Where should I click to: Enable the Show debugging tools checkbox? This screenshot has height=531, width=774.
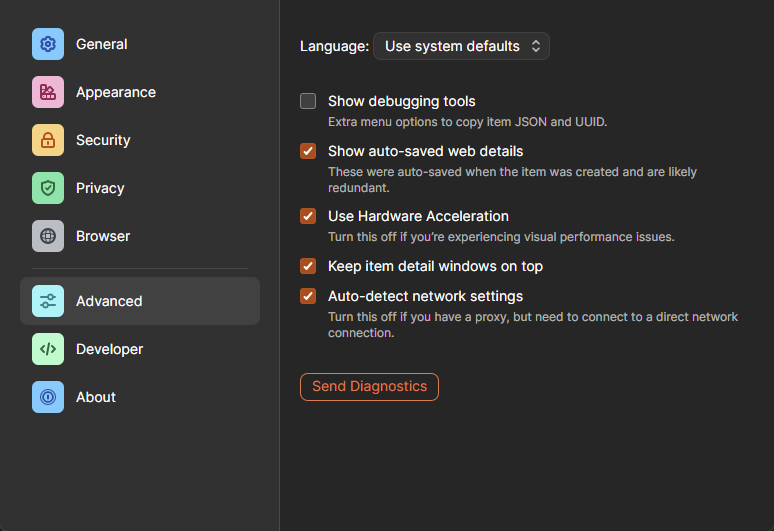point(308,101)
